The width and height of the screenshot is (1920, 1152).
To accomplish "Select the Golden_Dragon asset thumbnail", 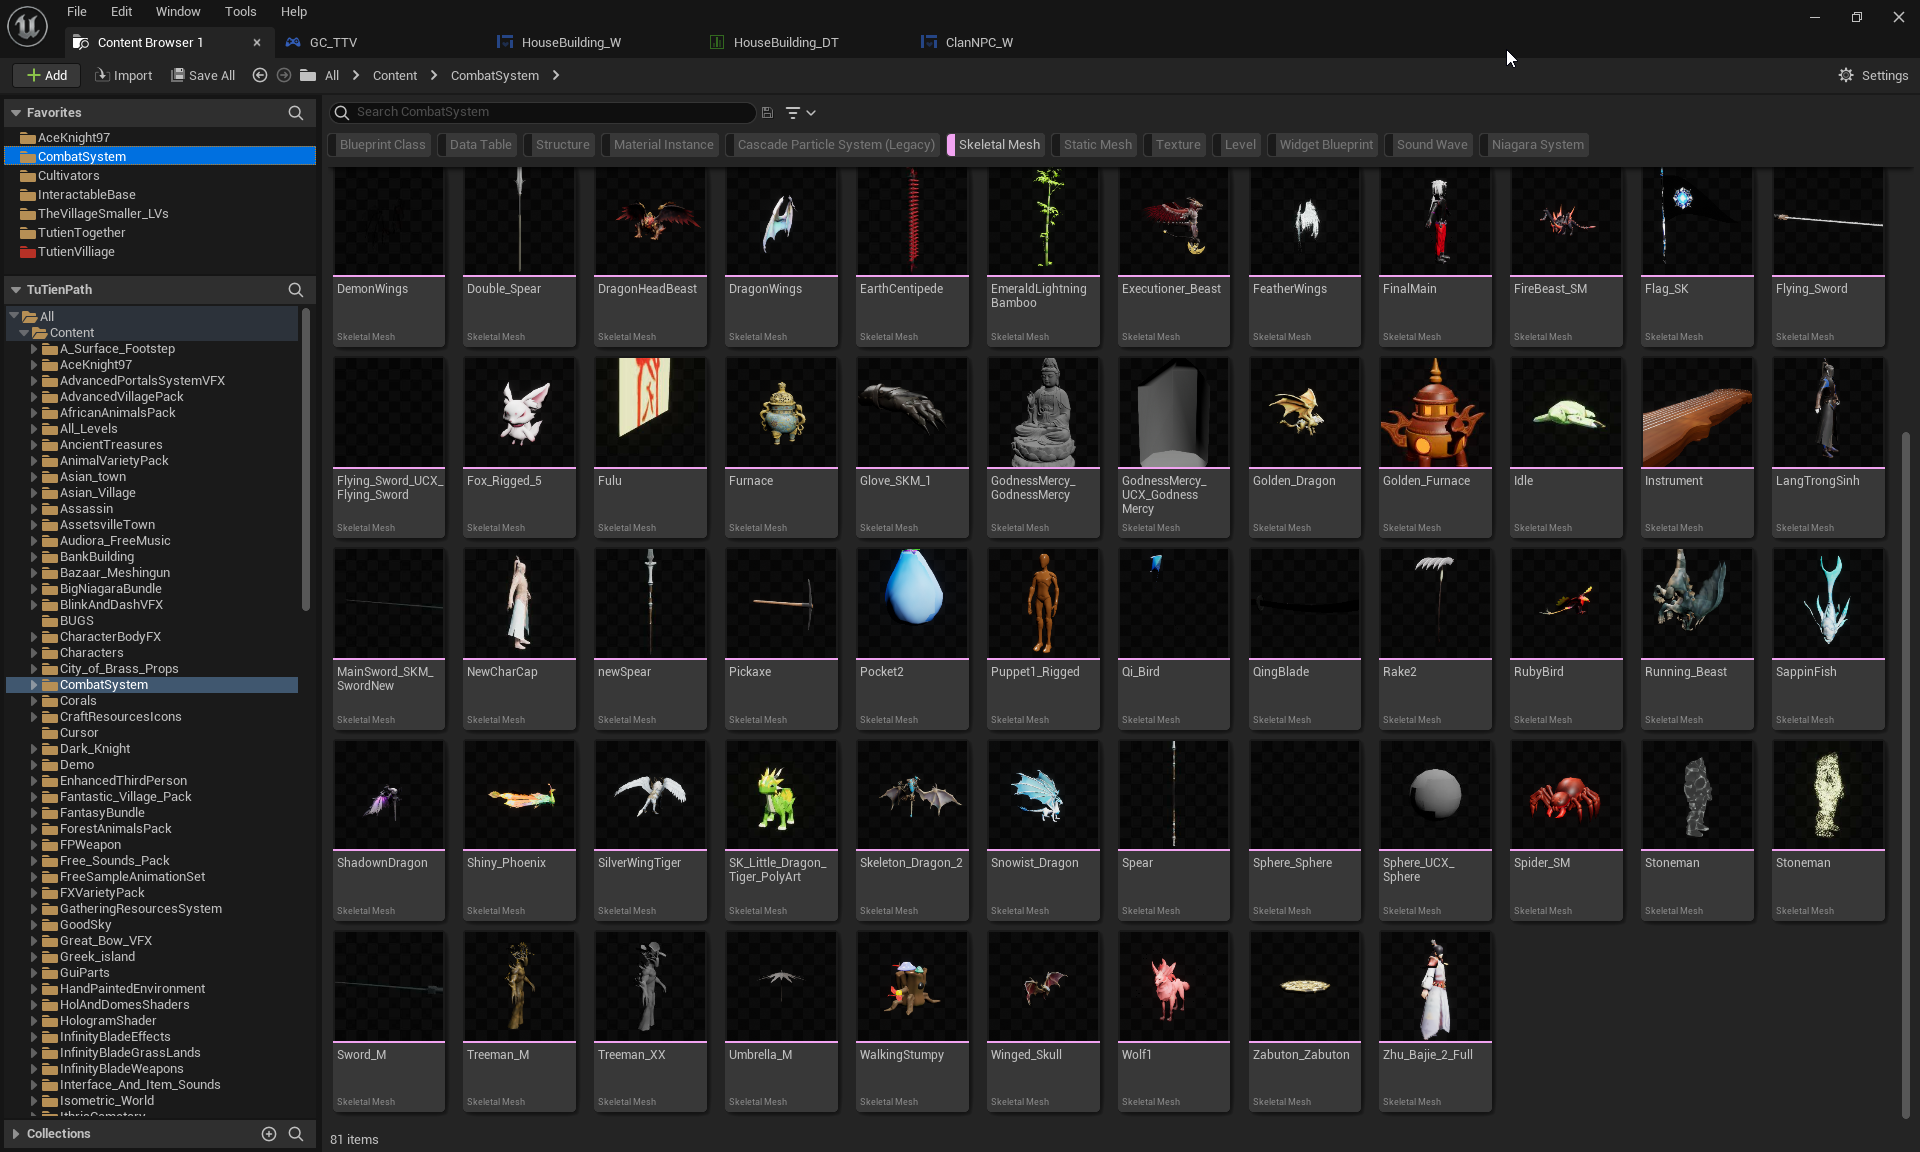I will (1304, 412).
